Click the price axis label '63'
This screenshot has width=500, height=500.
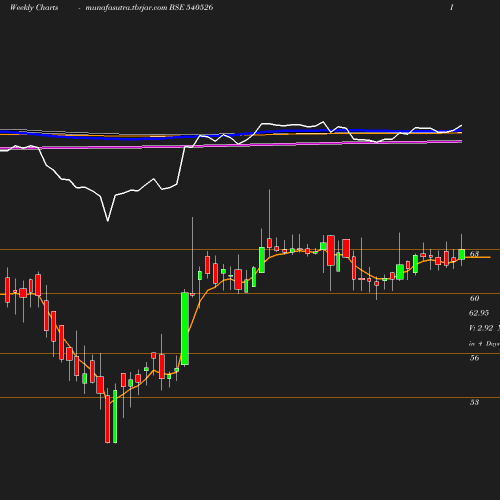(474, 254)
